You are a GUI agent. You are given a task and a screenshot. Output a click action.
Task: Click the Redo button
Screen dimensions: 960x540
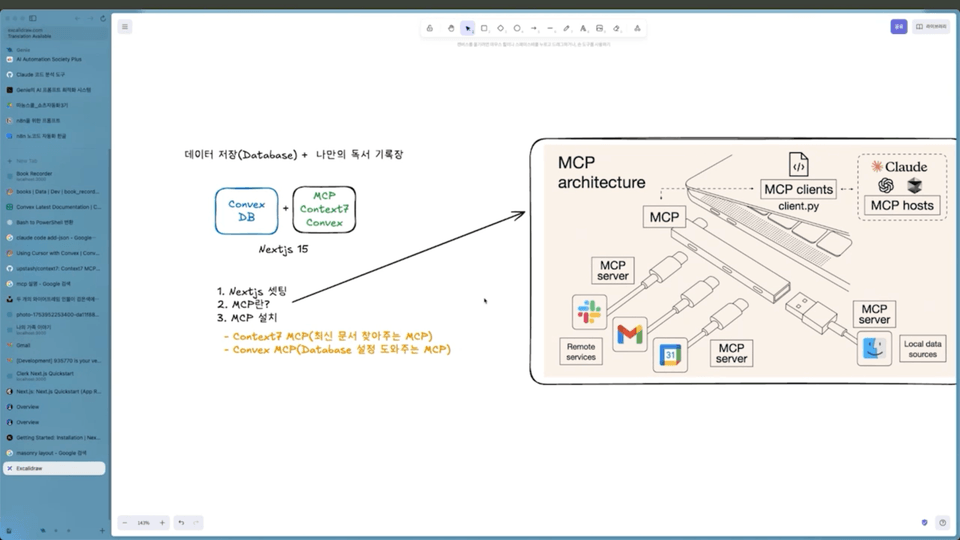point(196,523)
